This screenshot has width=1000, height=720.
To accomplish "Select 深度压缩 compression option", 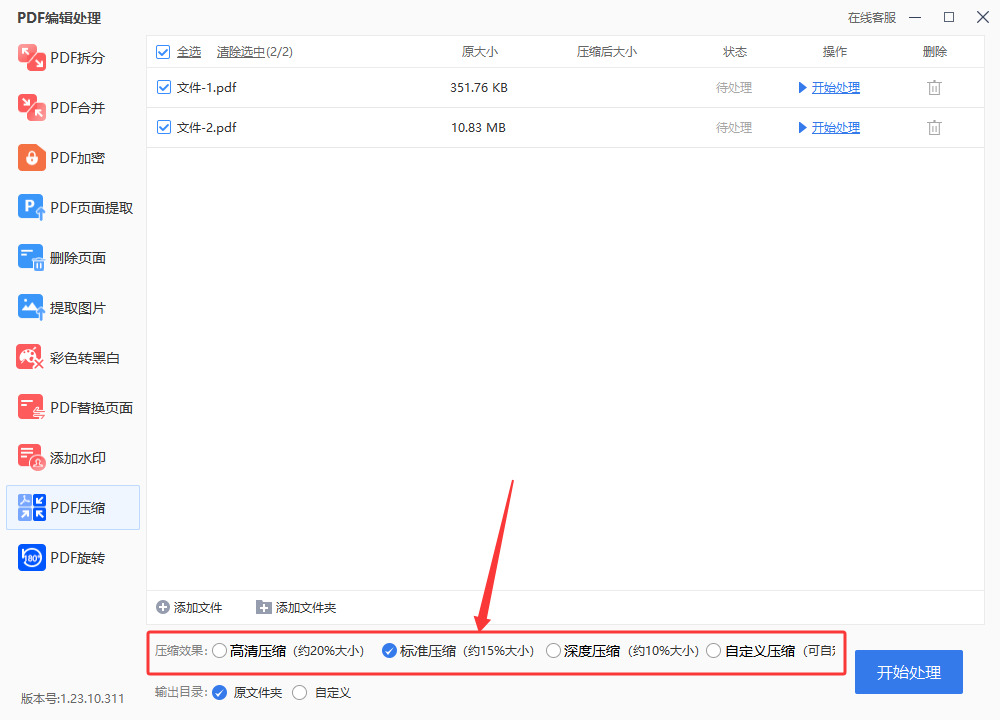I will click(554, 650).
